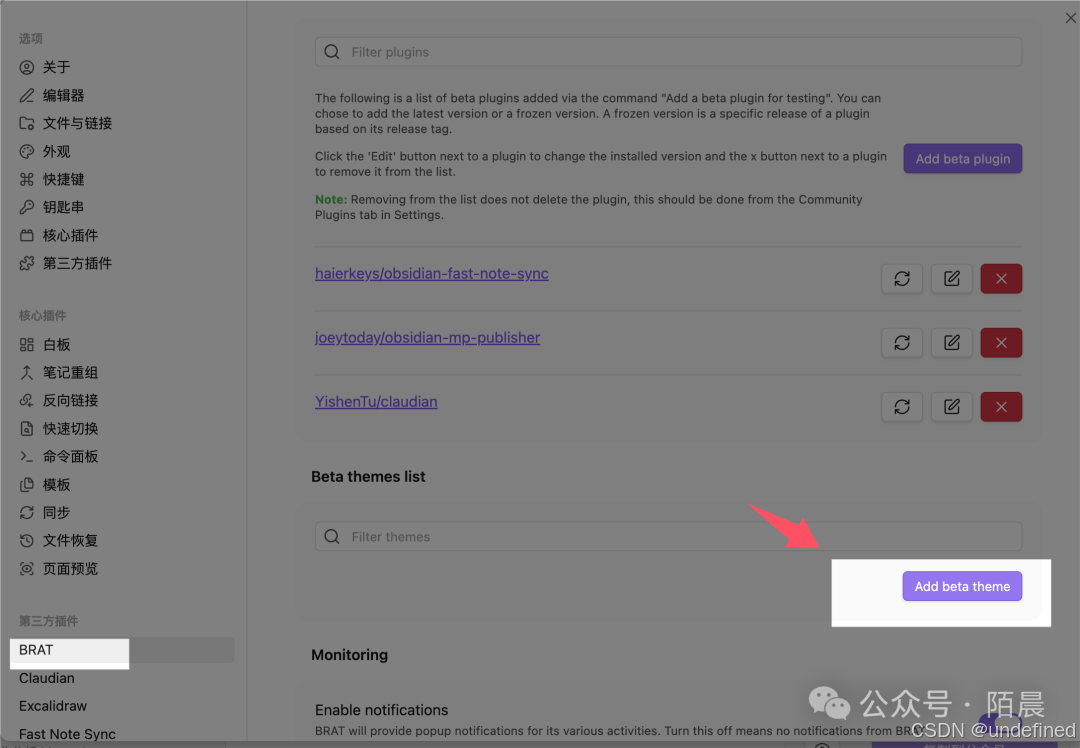This screenshot has height=748, width=1080.
Task: Open joeytoday/obsidian-mp-publisher link
Action: tap(427, 337)
